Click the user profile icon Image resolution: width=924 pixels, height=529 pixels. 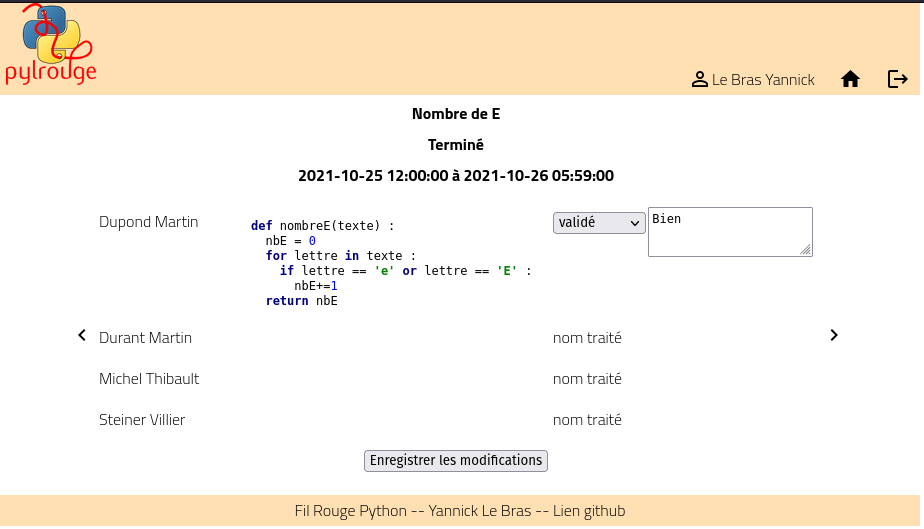pos(699,80)
